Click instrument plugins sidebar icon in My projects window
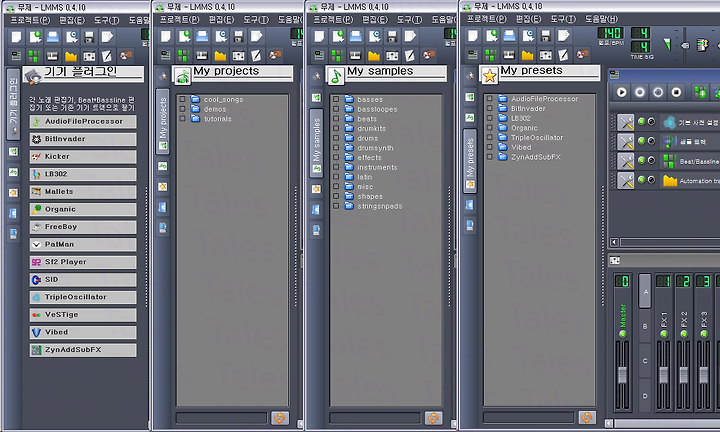 coord(163,77)
